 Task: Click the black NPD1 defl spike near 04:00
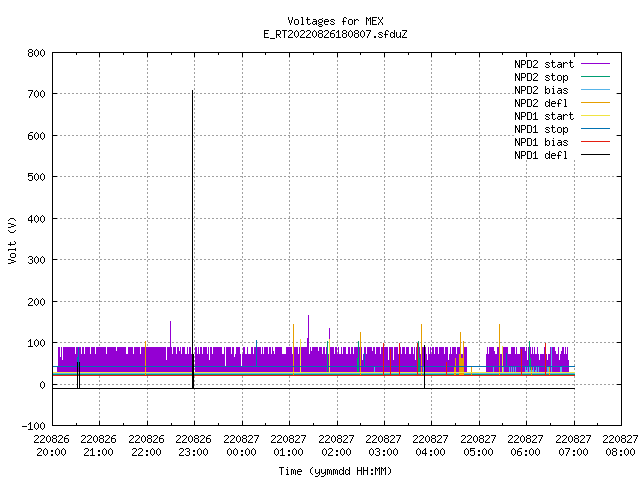point(424,367)
